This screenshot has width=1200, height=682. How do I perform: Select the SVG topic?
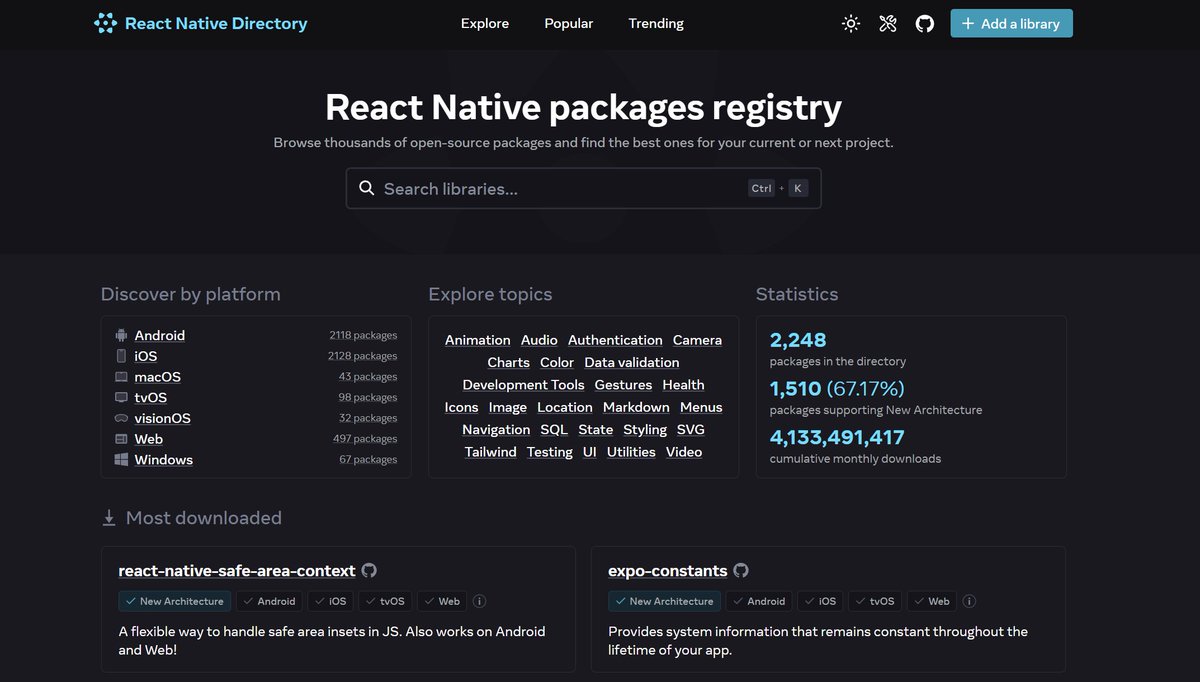point(691,430)
